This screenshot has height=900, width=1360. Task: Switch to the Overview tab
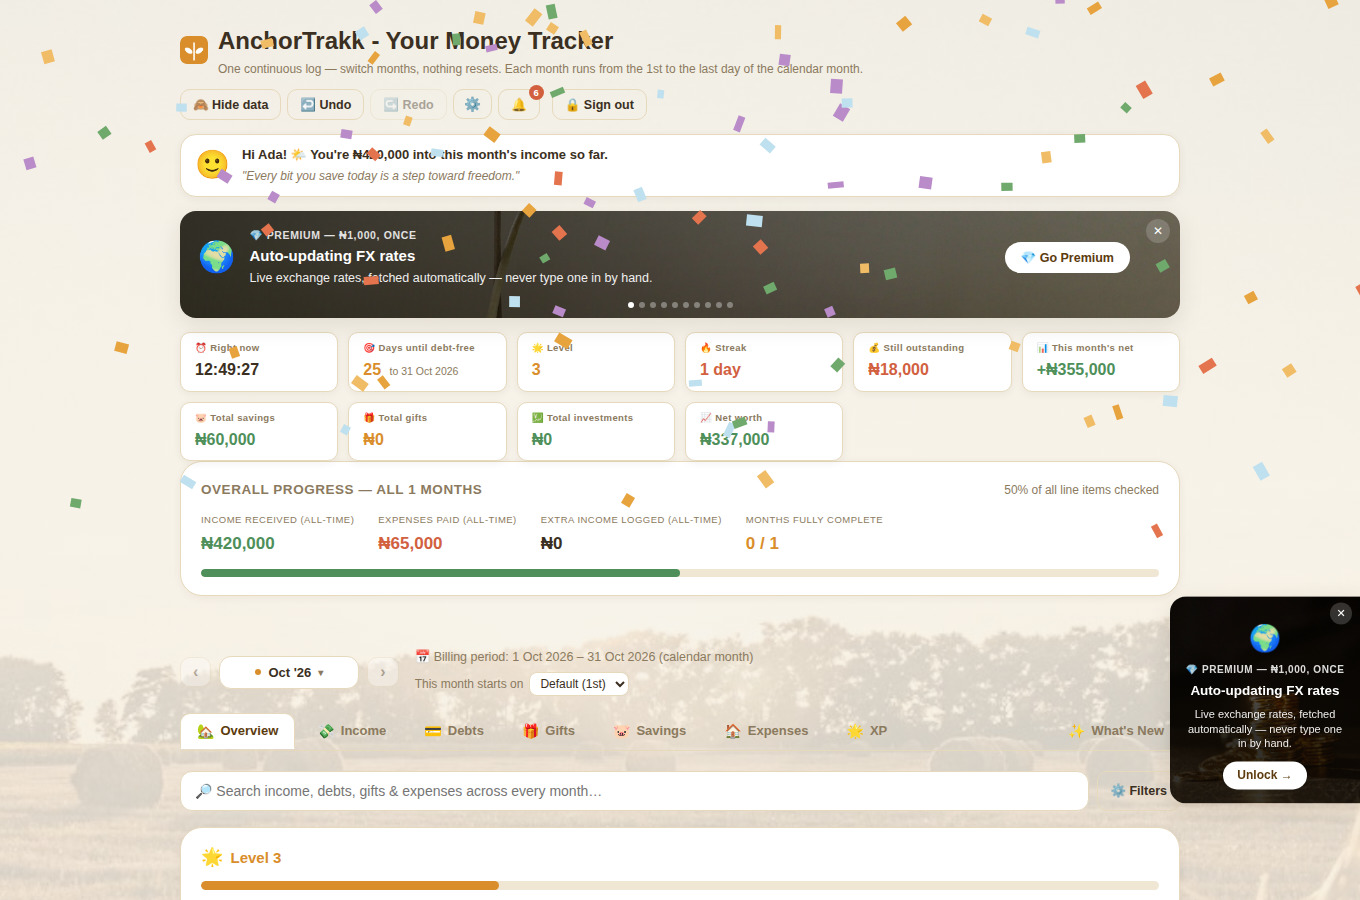click(x=238, y=731)
